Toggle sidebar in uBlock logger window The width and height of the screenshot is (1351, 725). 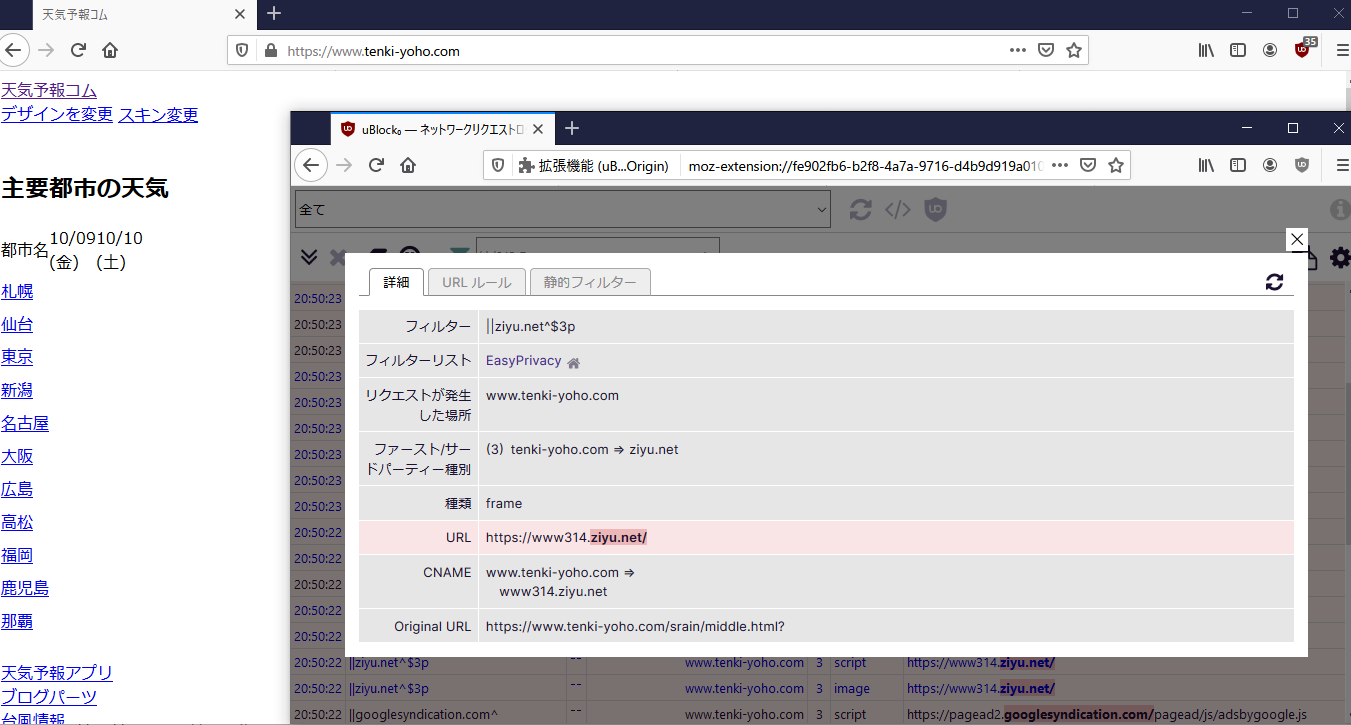(1238, 165)
